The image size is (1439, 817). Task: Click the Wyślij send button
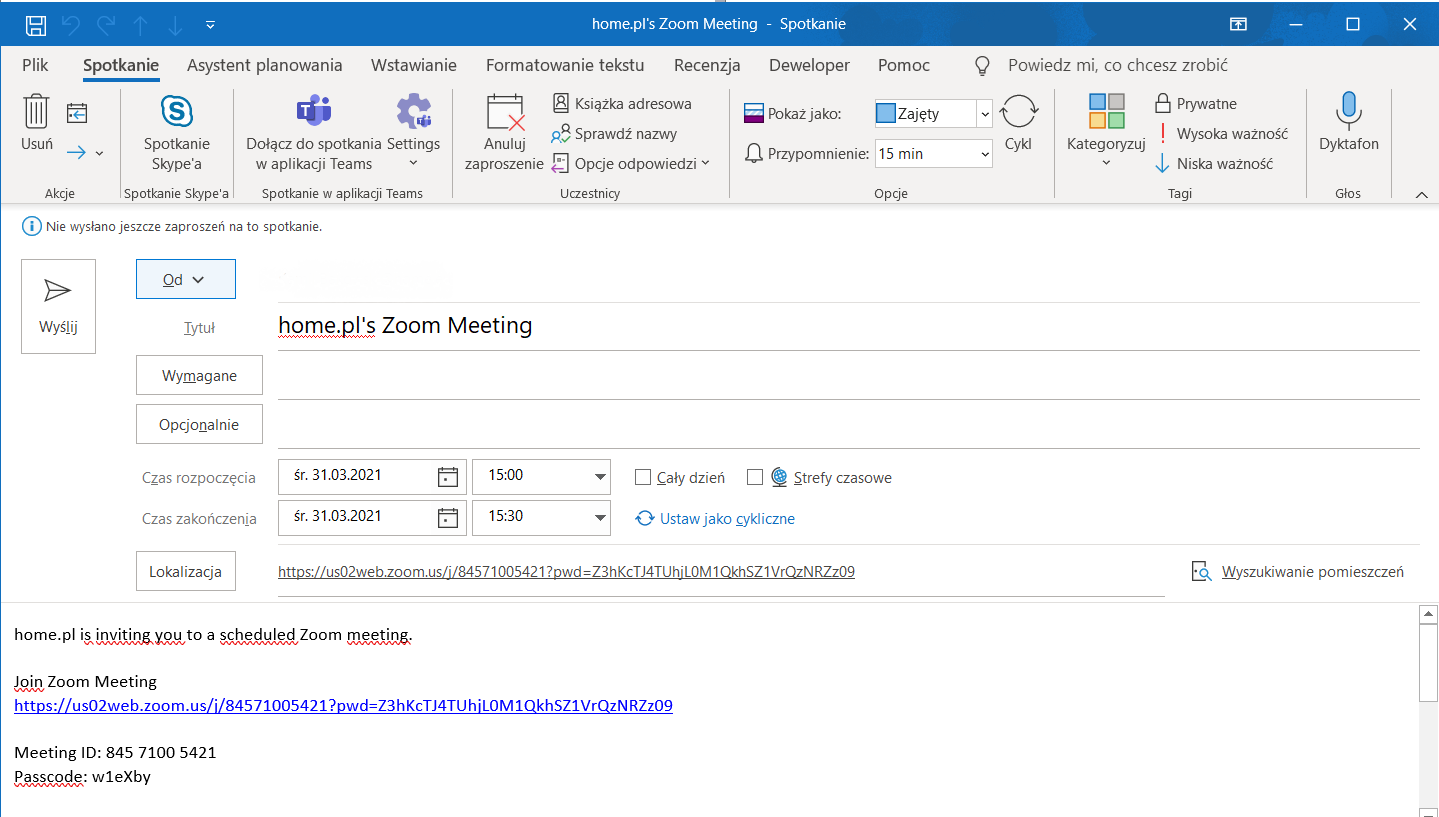point(58,306)
